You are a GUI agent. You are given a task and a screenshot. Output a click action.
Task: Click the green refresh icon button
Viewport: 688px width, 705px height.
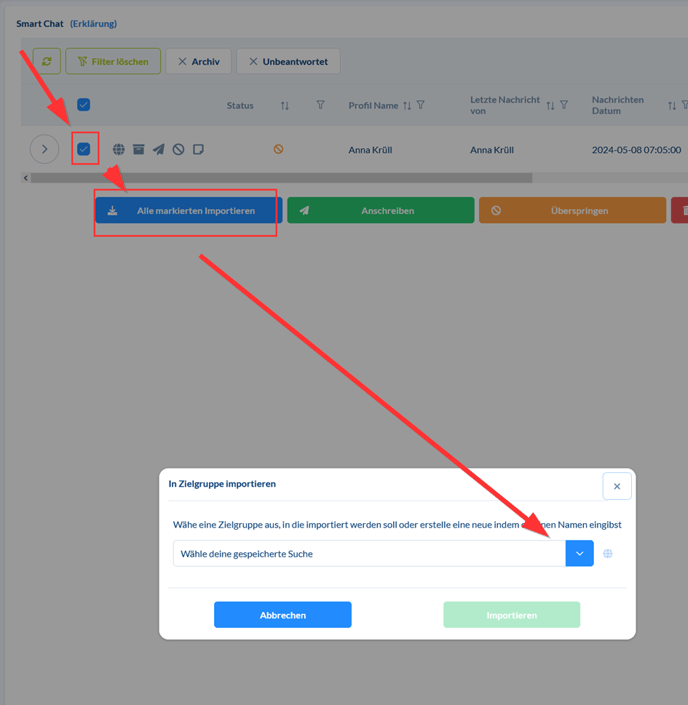[x=46, y=61]
